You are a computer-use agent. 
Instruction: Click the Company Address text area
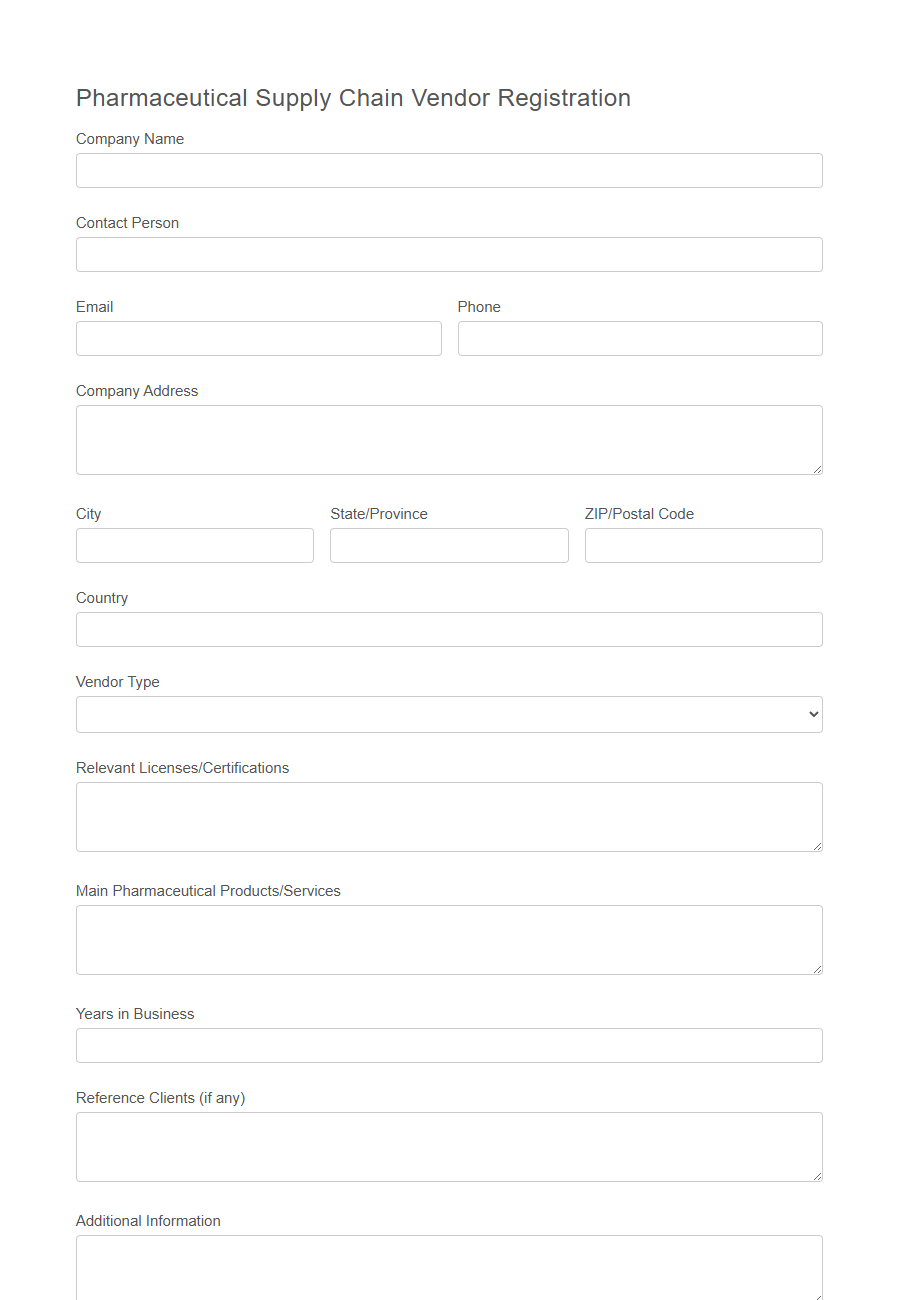tap(448, 438)
